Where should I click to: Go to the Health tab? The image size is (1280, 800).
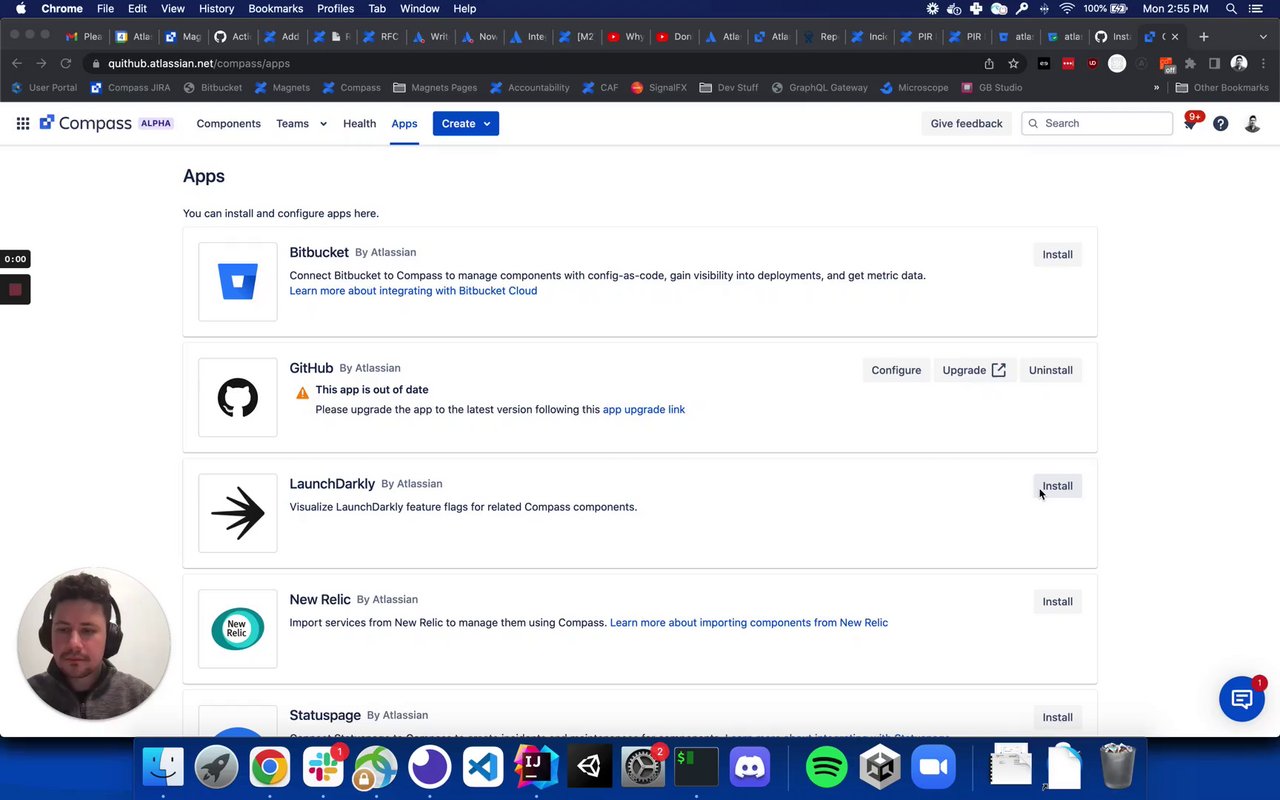(359, 123)
